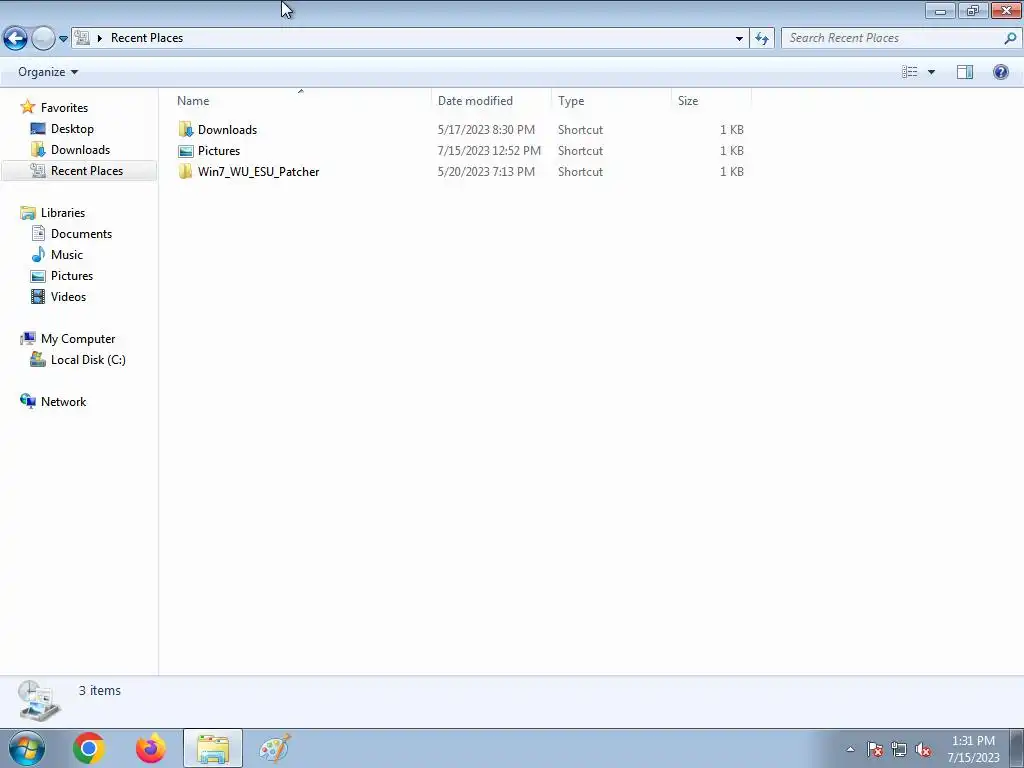The height and width of the screenshot is (768, 1024).
Task: Click the Local Disk drive icon
Action: (x=38, y=359)
